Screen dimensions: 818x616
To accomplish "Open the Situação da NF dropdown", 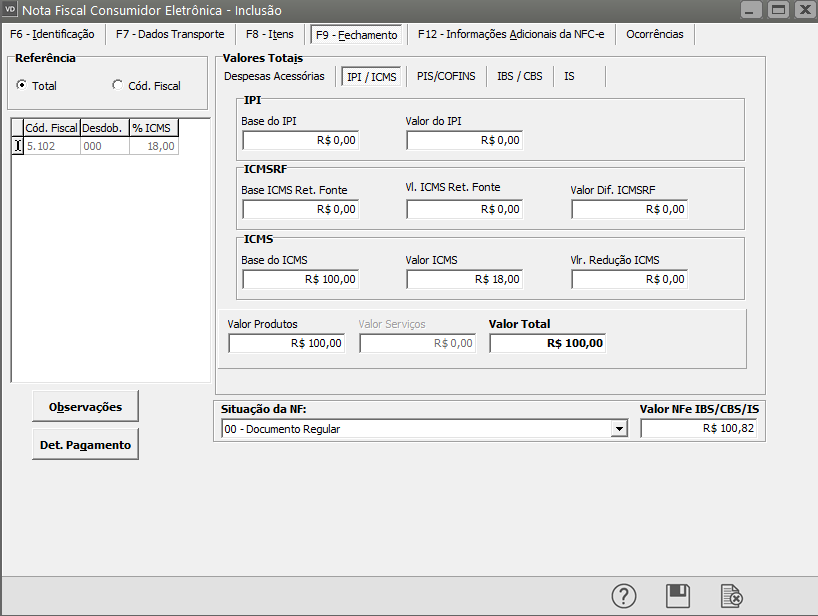I will [619, 429].
